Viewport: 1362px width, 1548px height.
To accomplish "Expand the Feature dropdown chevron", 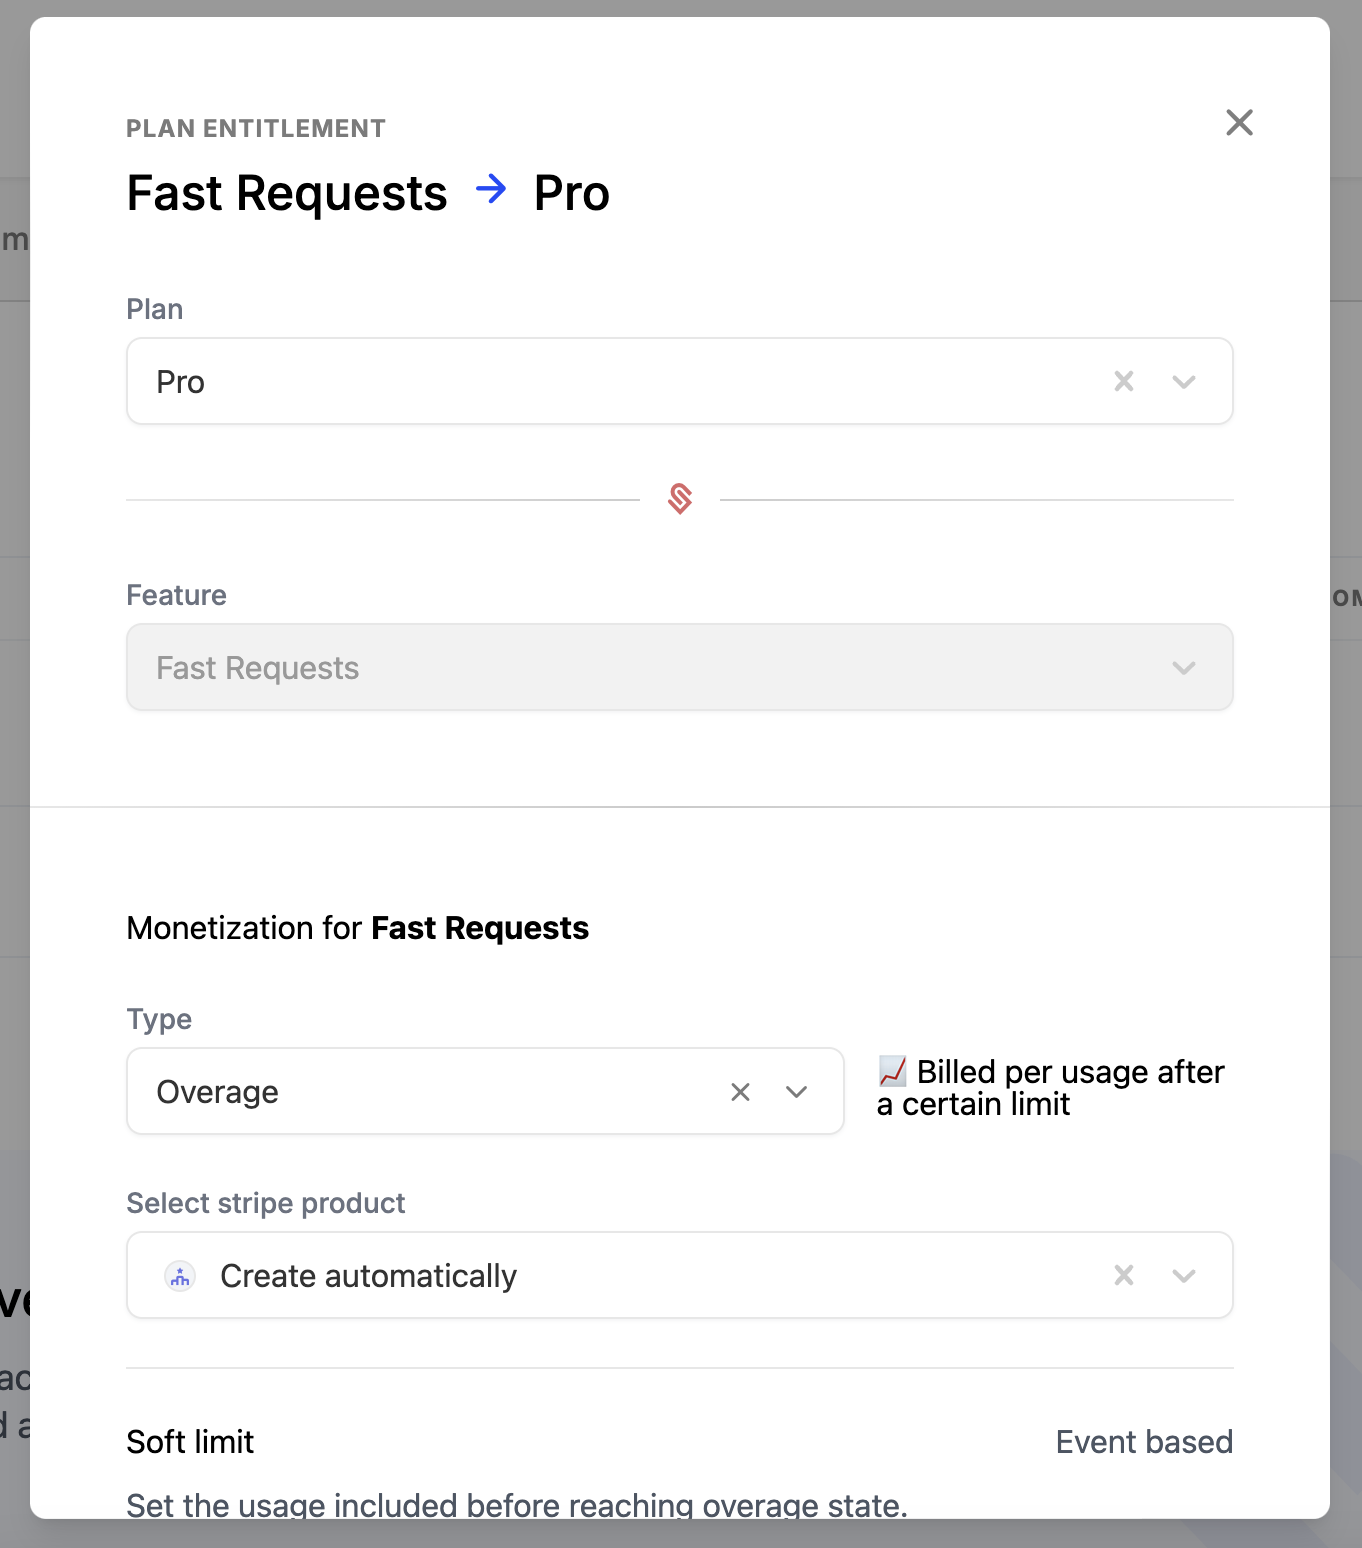I will click(x=1184, y=668).
